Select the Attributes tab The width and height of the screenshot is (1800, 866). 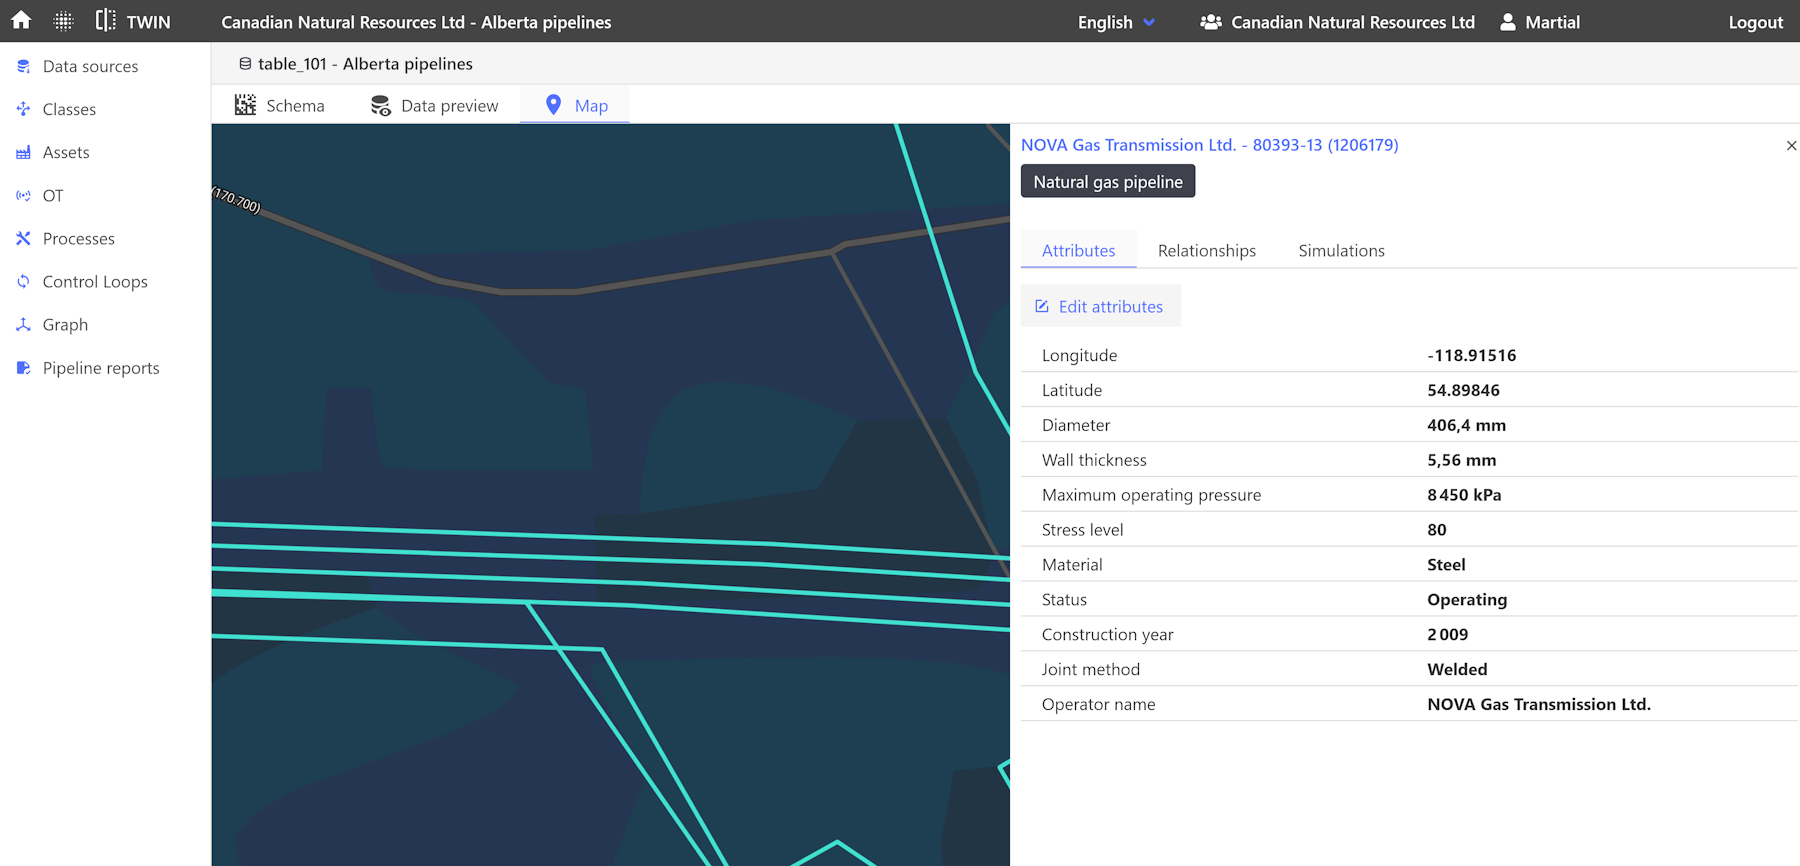(1078, 250)
